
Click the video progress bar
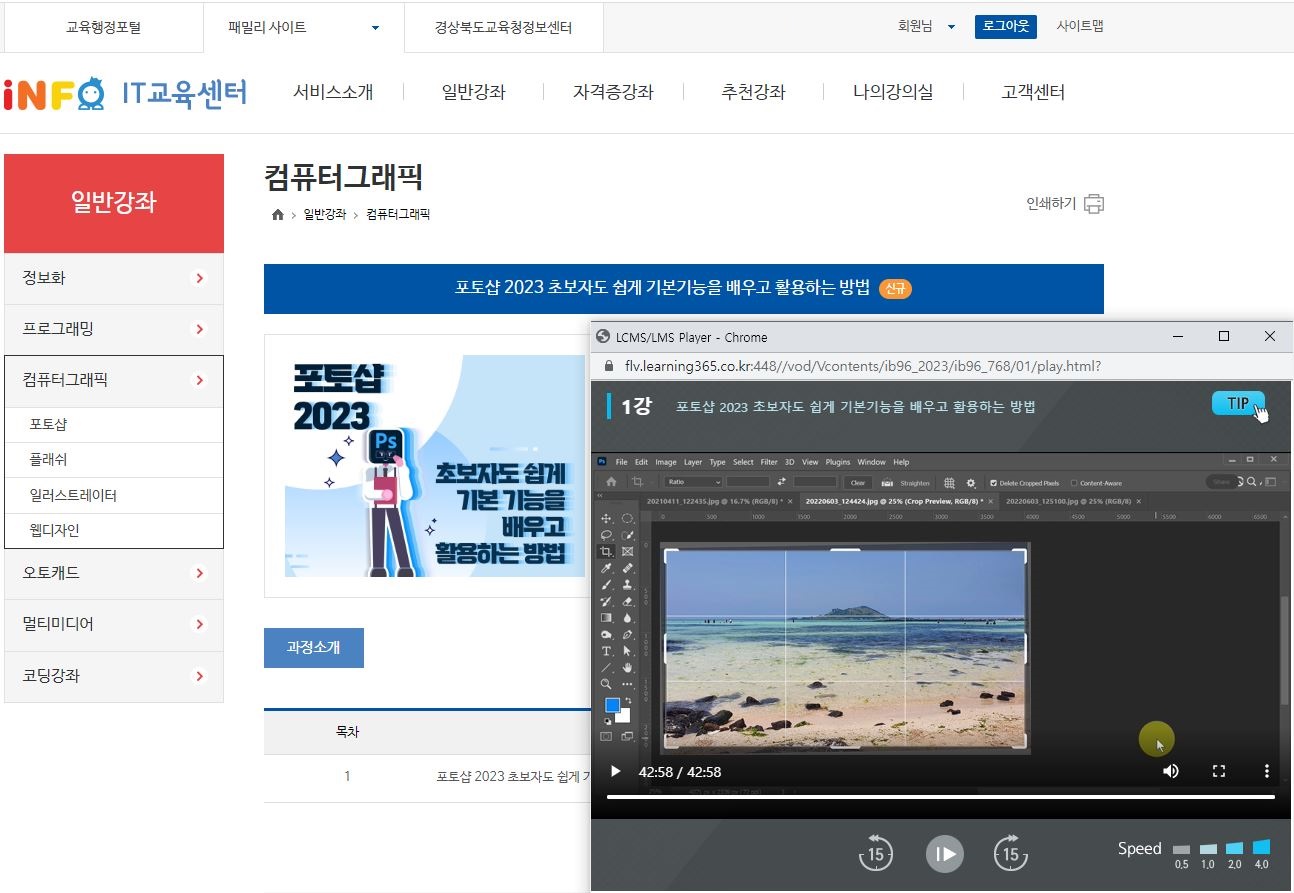pyautogui.click(x=941, y=797)
